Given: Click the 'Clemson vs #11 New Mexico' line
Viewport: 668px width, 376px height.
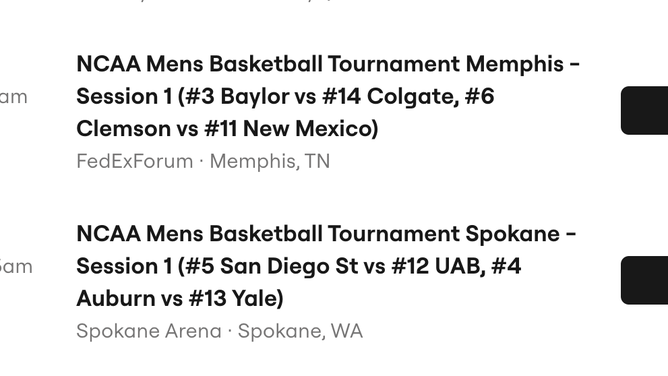Looking at the screenshot, I should [227, 129].
